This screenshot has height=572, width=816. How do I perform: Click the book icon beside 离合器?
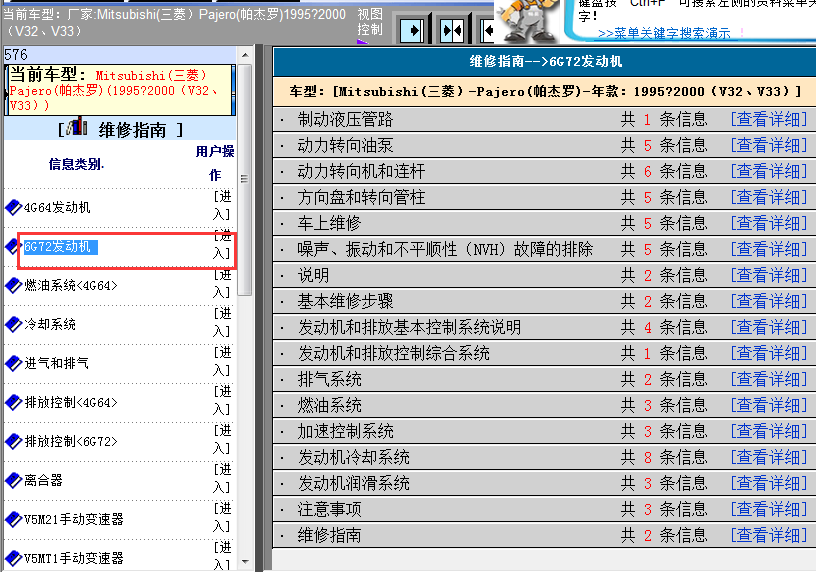[x=13, y=480]
